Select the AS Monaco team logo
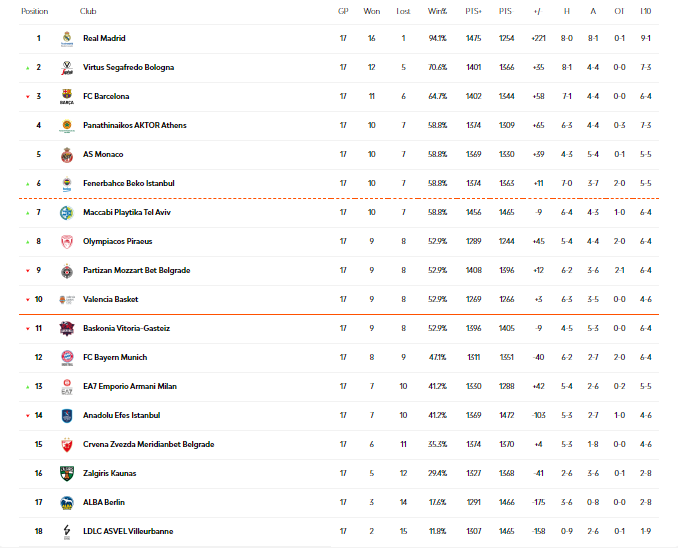678x548 pixels. (66, 155)
